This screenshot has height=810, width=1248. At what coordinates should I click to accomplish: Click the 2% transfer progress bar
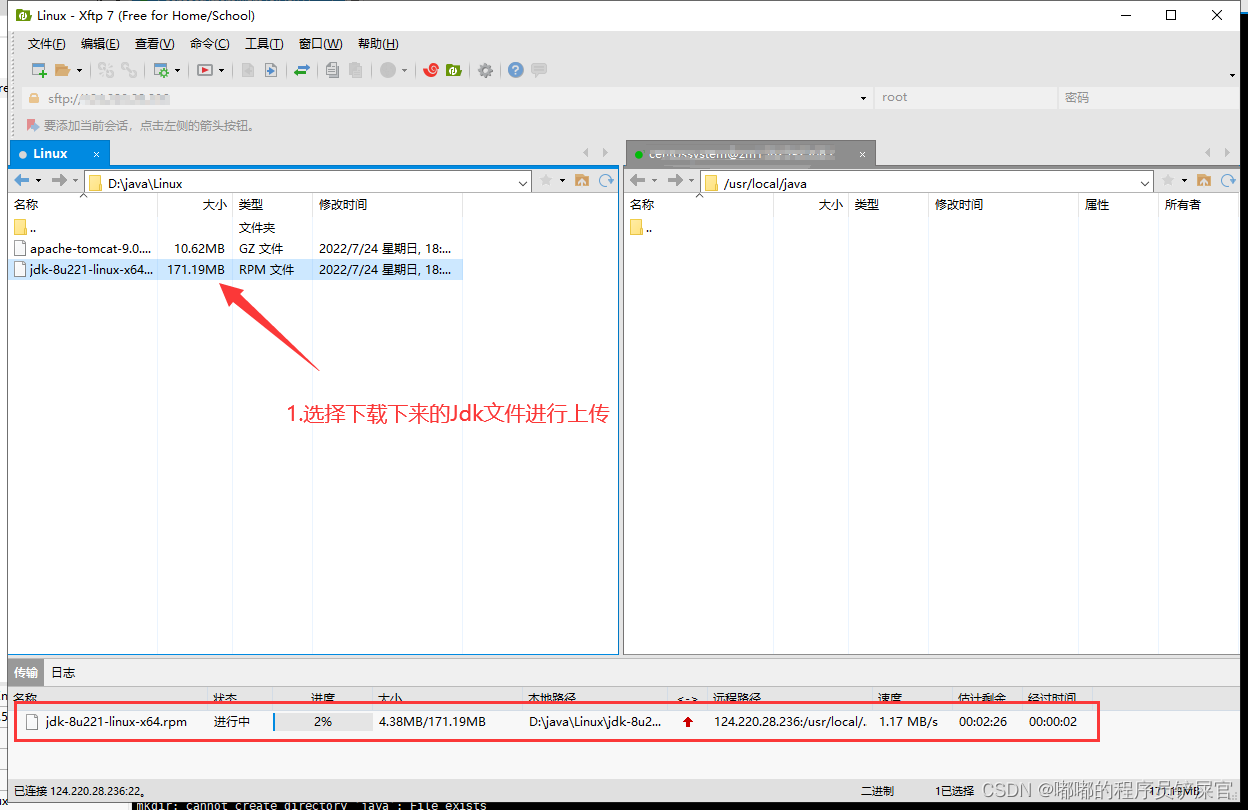[x=322, y=722]
